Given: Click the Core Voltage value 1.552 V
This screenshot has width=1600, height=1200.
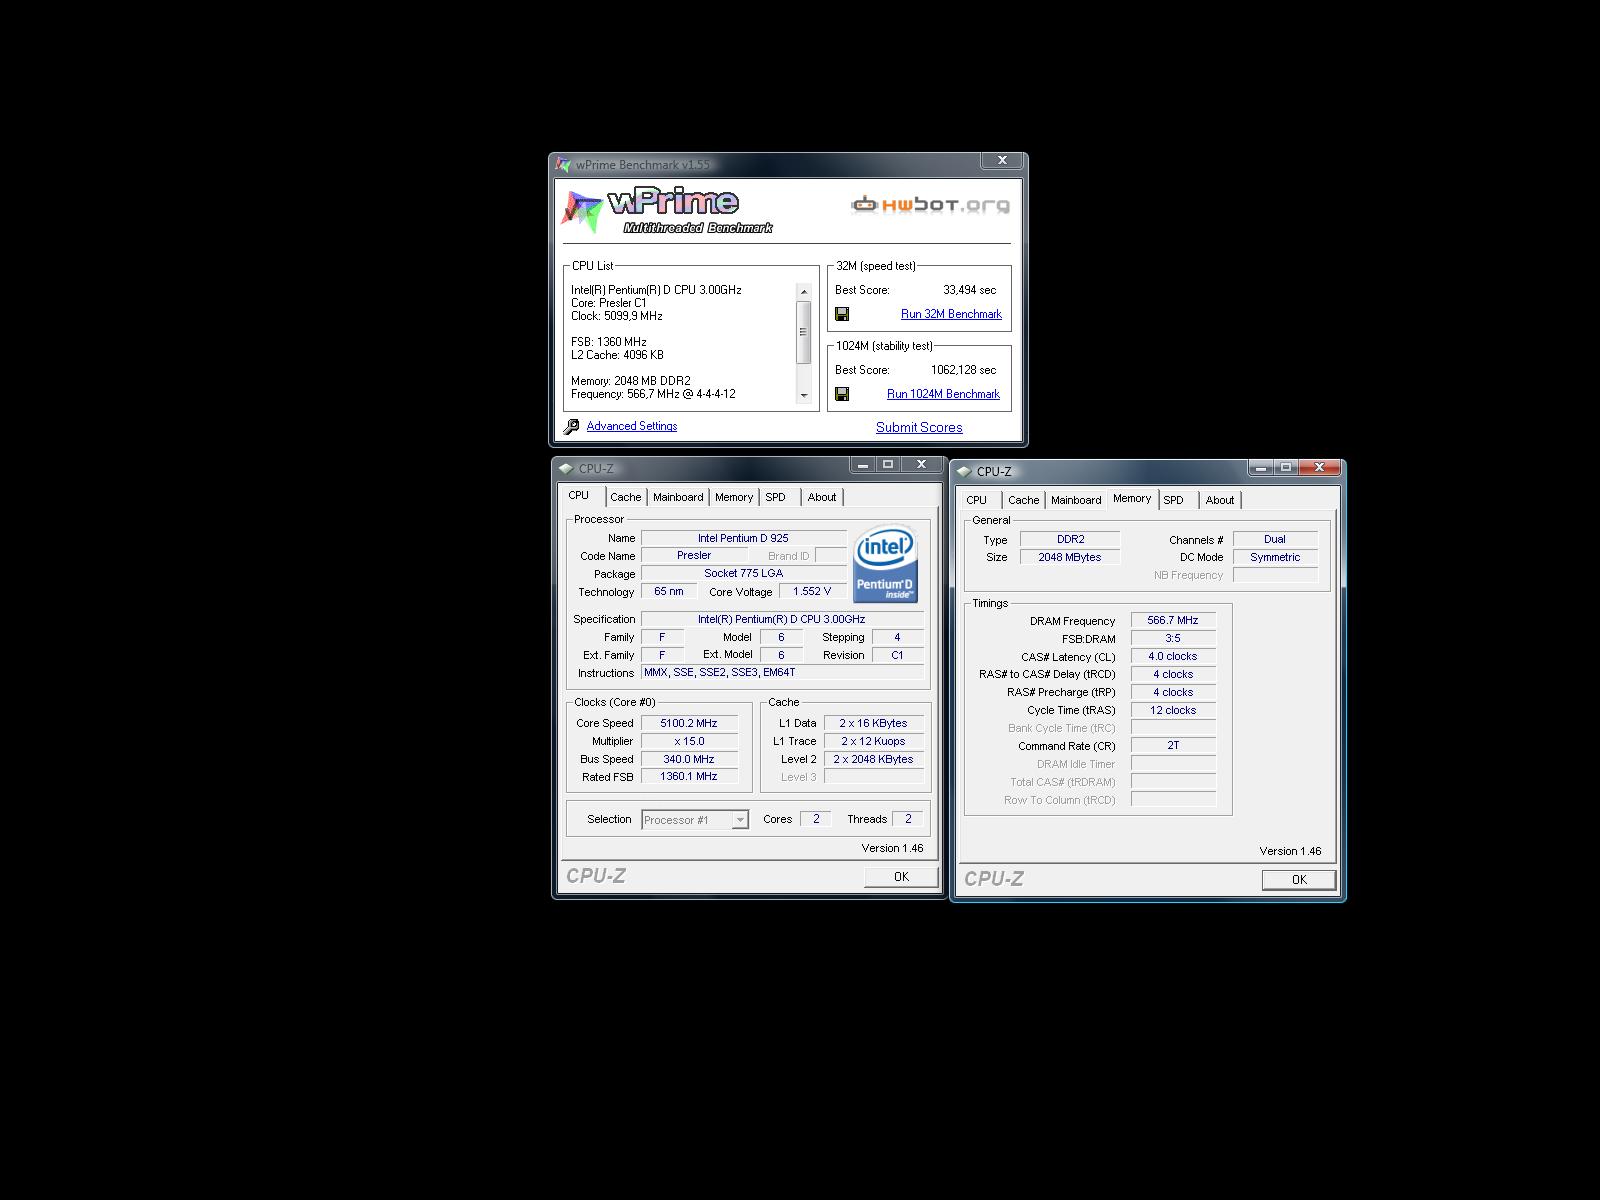Looking at the screenshot, I should tap(812, 591).
